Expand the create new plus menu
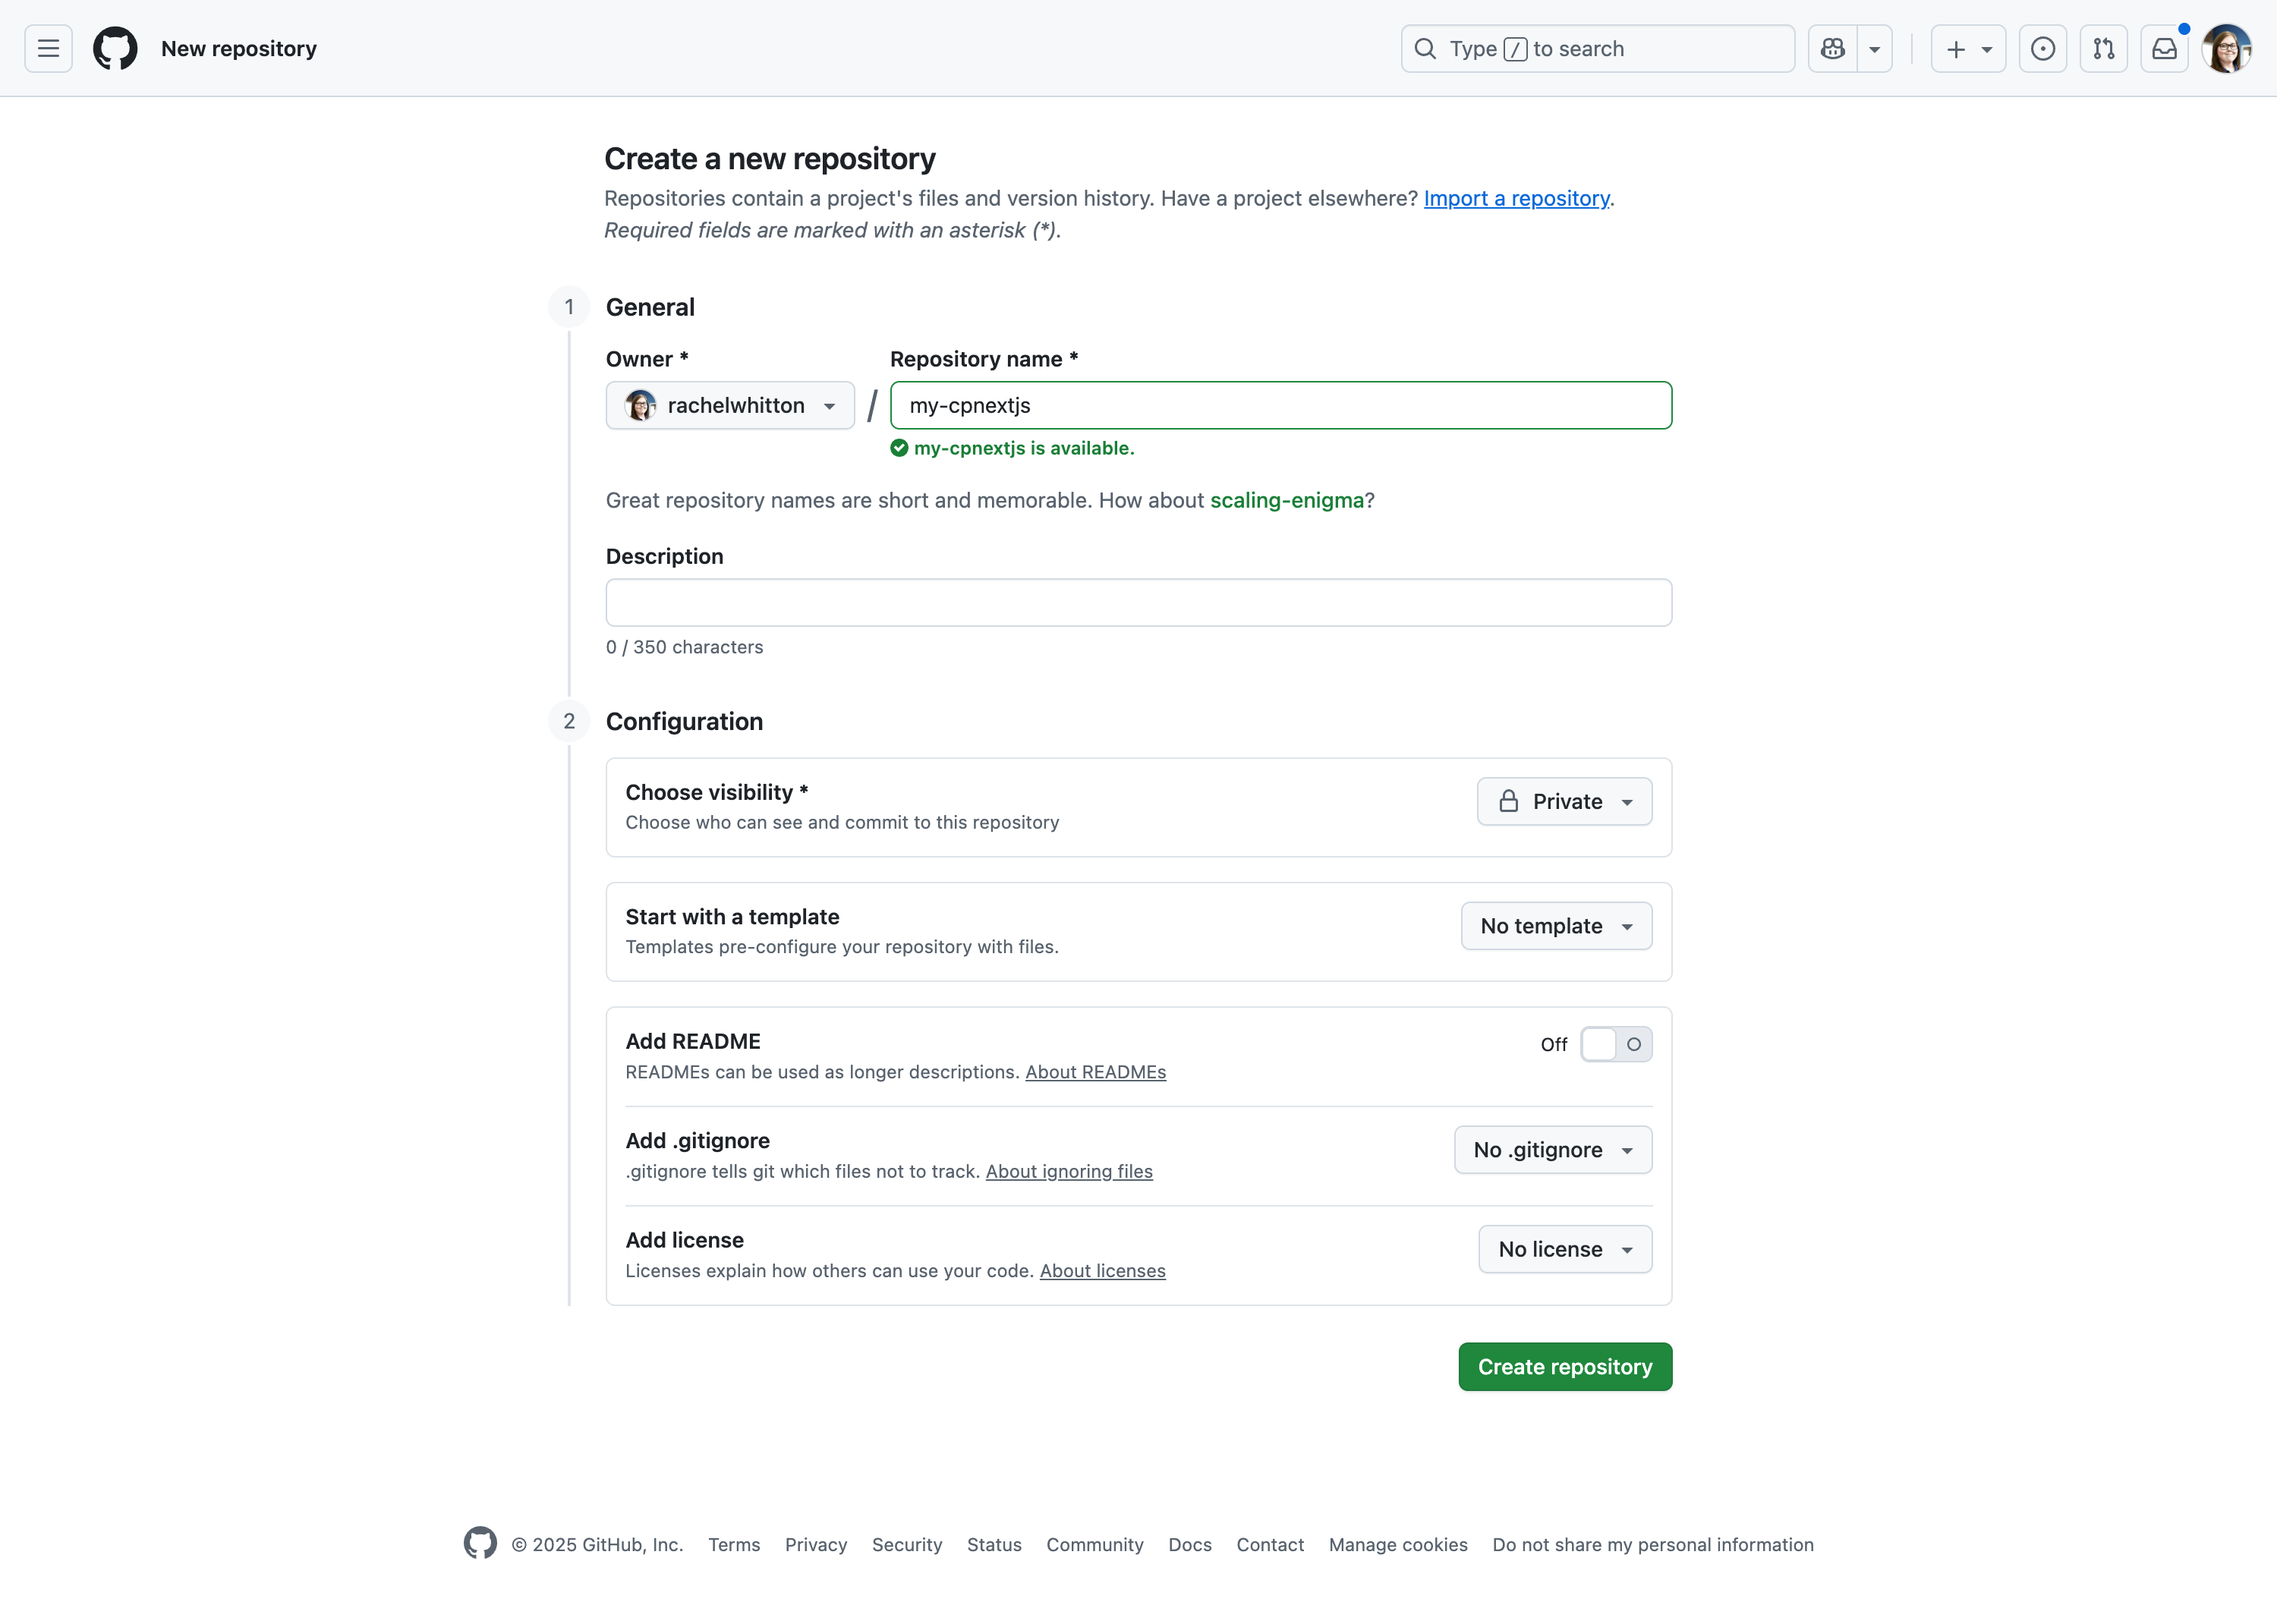This screenshot has width=2277, height=1624. 1967,48
